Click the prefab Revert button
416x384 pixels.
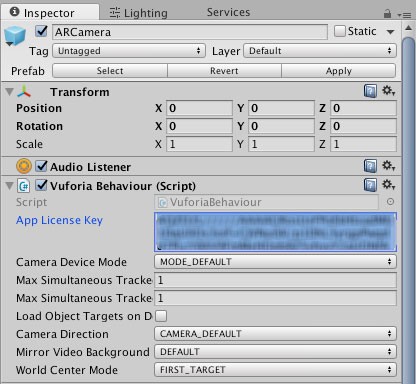click(x=224, y=71)
